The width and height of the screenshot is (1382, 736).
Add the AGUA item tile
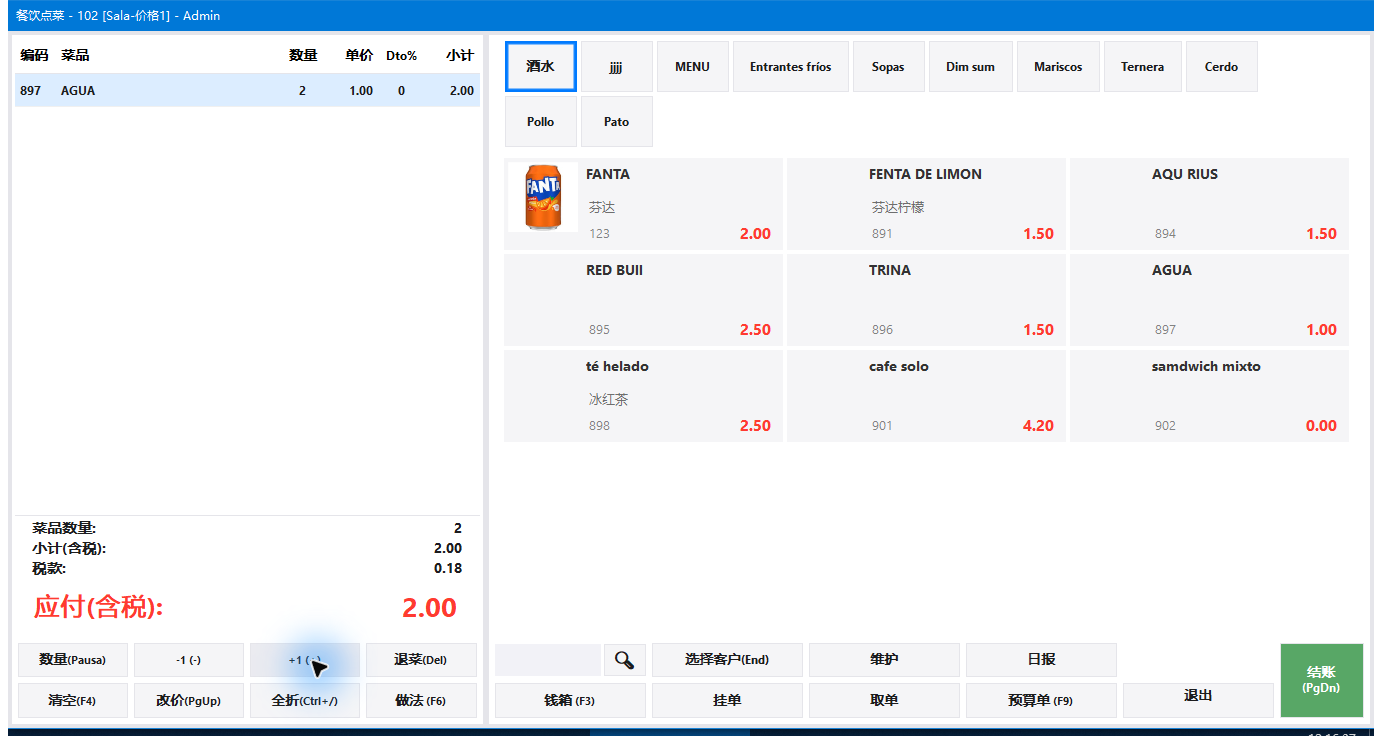pos(1209,300)
